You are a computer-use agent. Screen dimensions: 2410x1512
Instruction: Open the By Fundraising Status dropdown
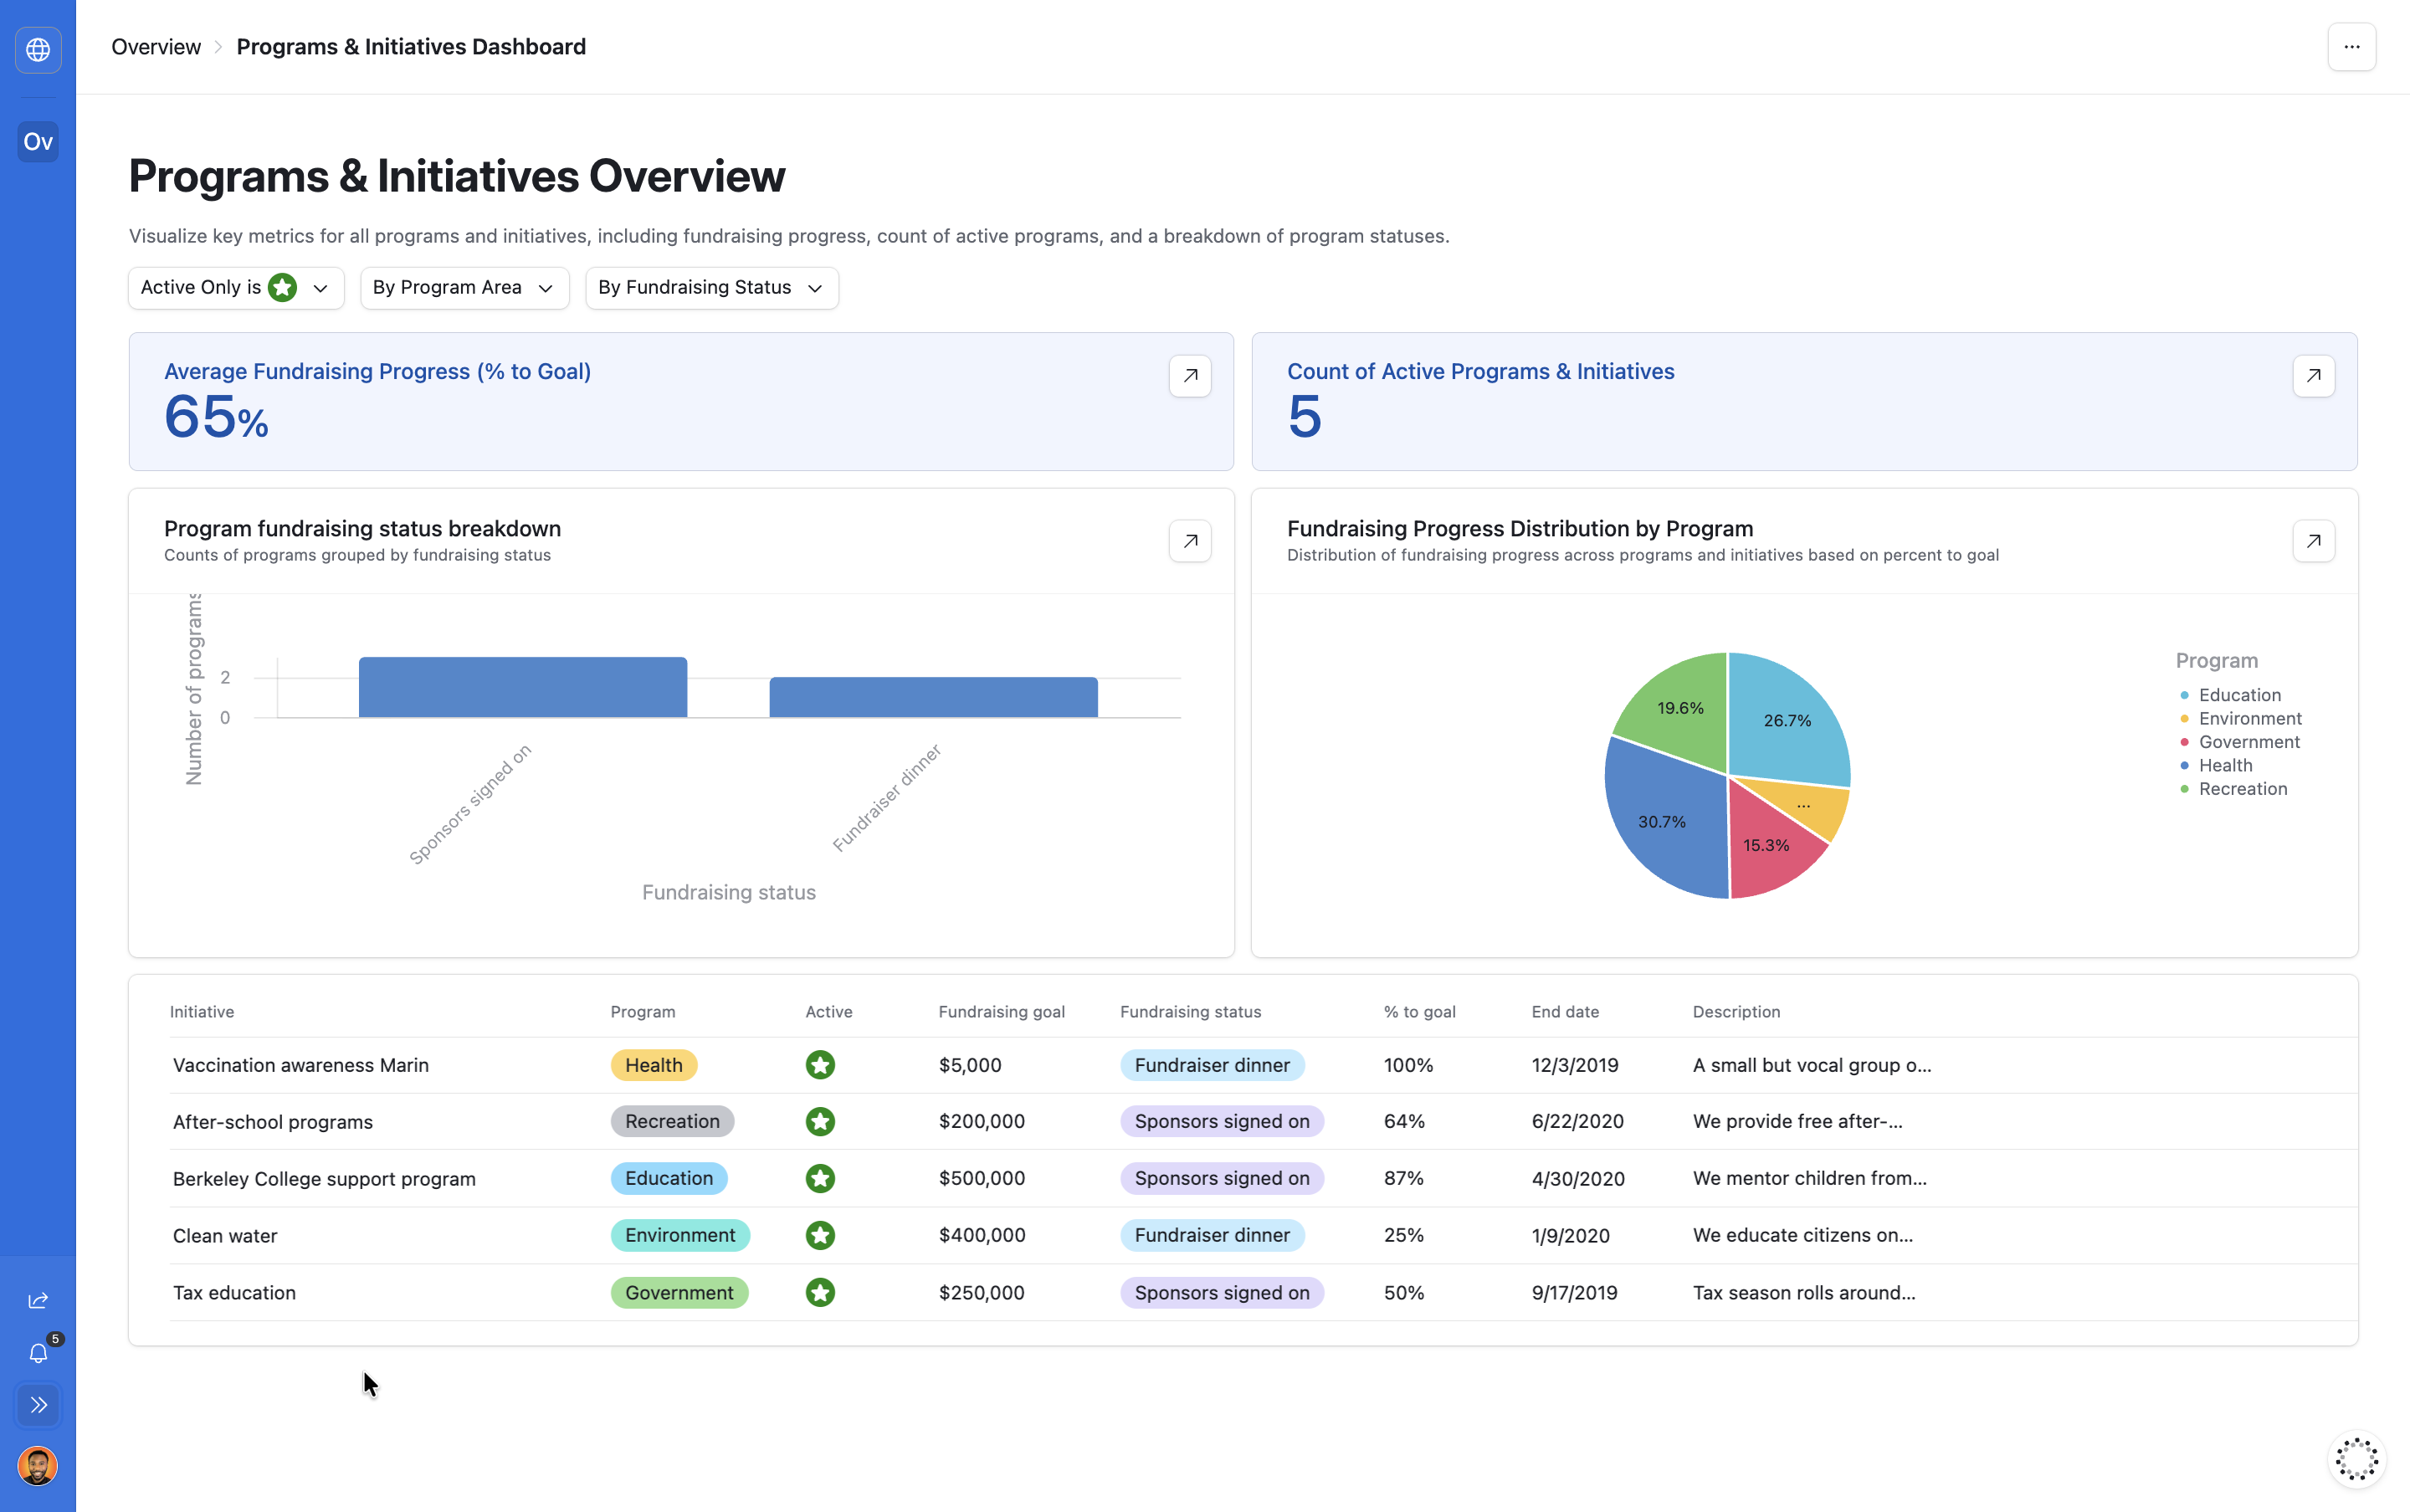[x=711, y=288]
